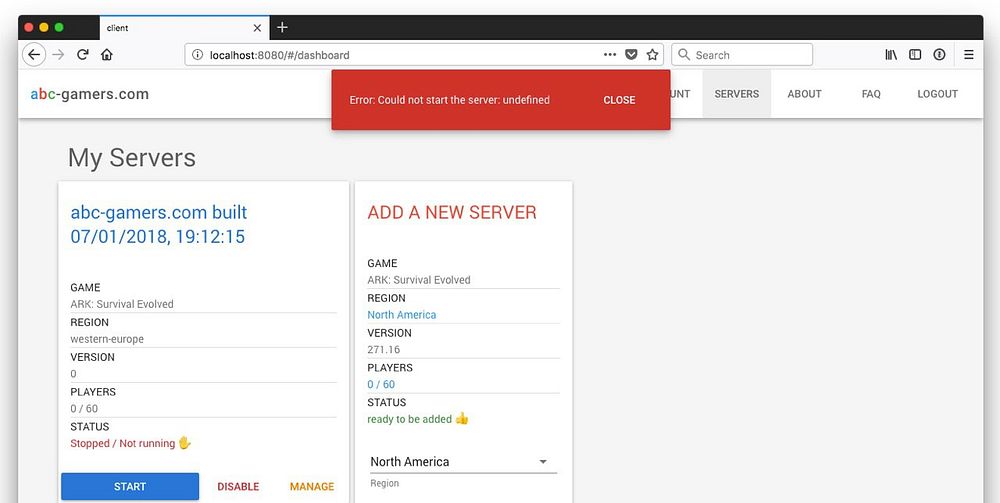
Task: Click server title 'abc-gamers.com built 07/01/2018'
Action: (x=159, y=224)
